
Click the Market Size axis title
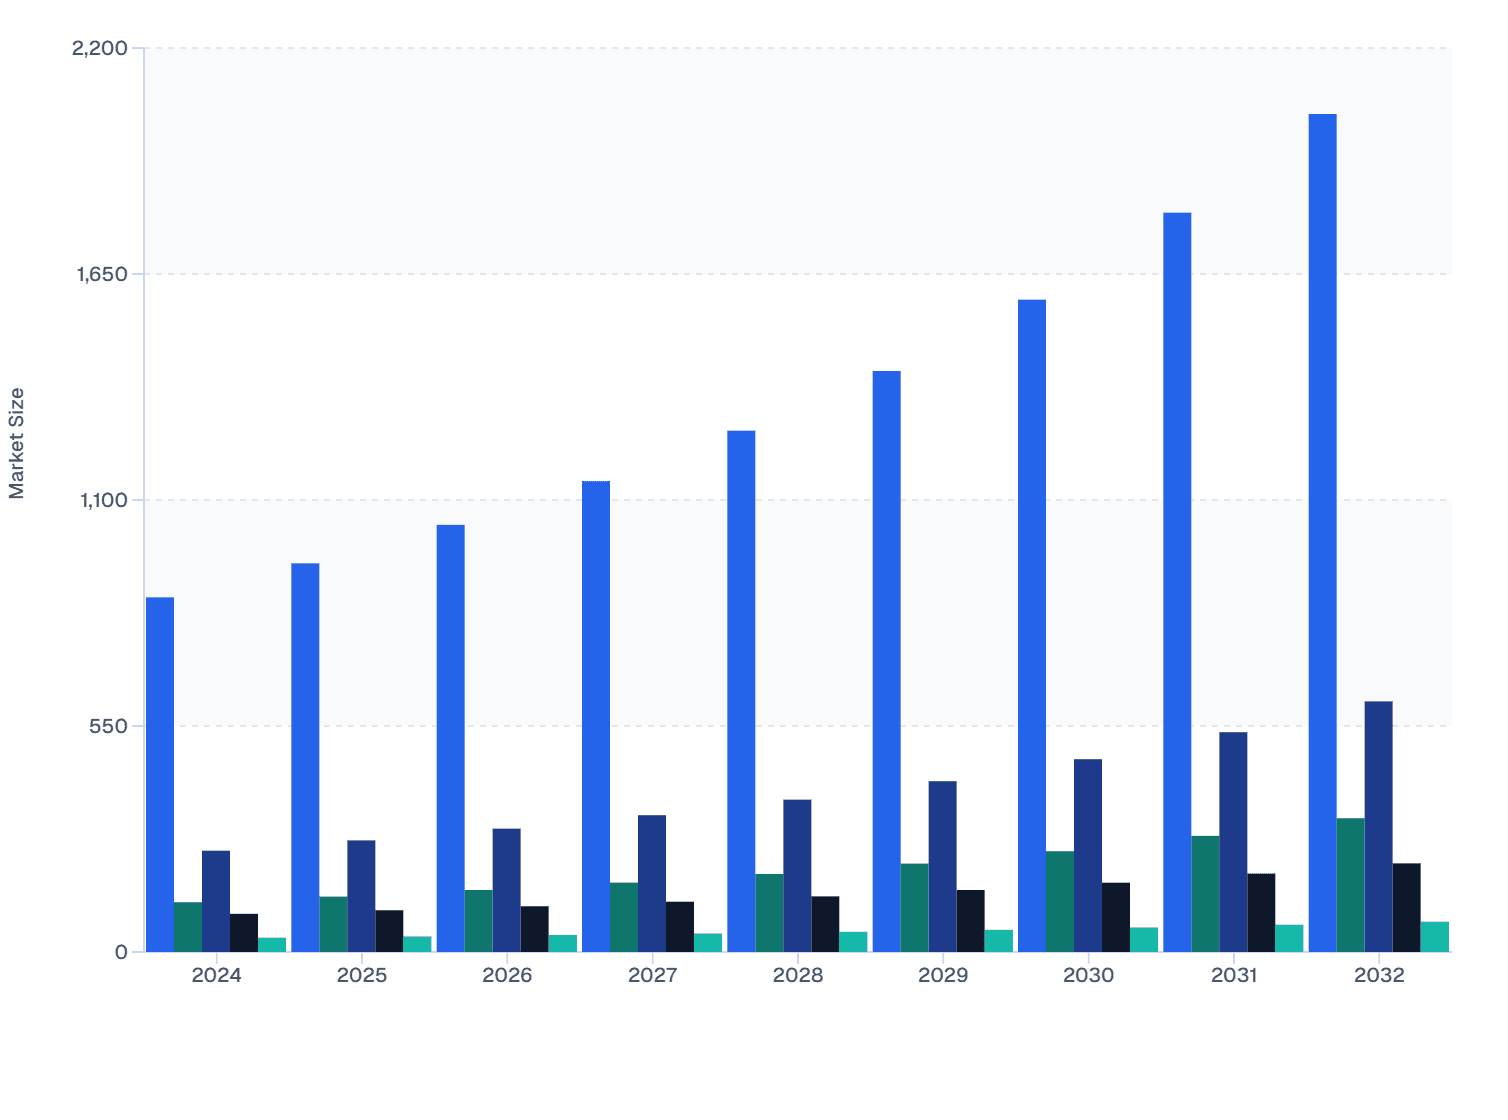point(17,443)
